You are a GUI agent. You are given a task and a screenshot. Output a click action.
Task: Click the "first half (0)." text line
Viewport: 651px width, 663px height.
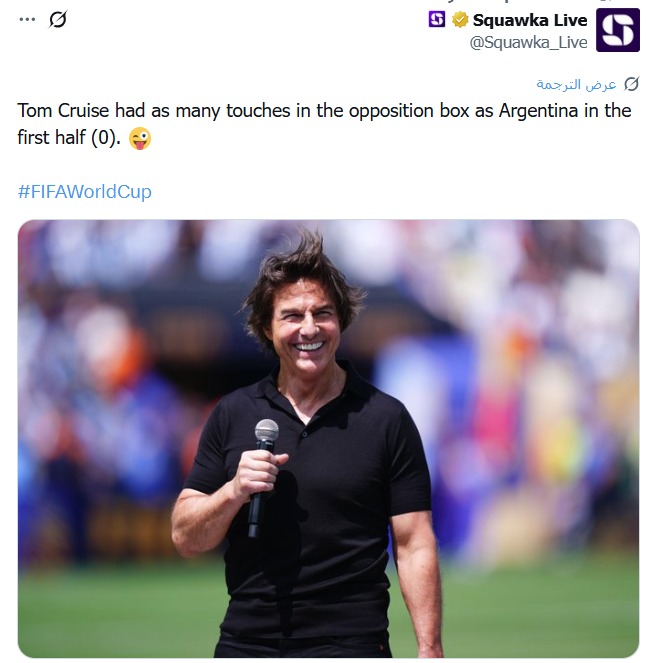click(x=69, y=137)
